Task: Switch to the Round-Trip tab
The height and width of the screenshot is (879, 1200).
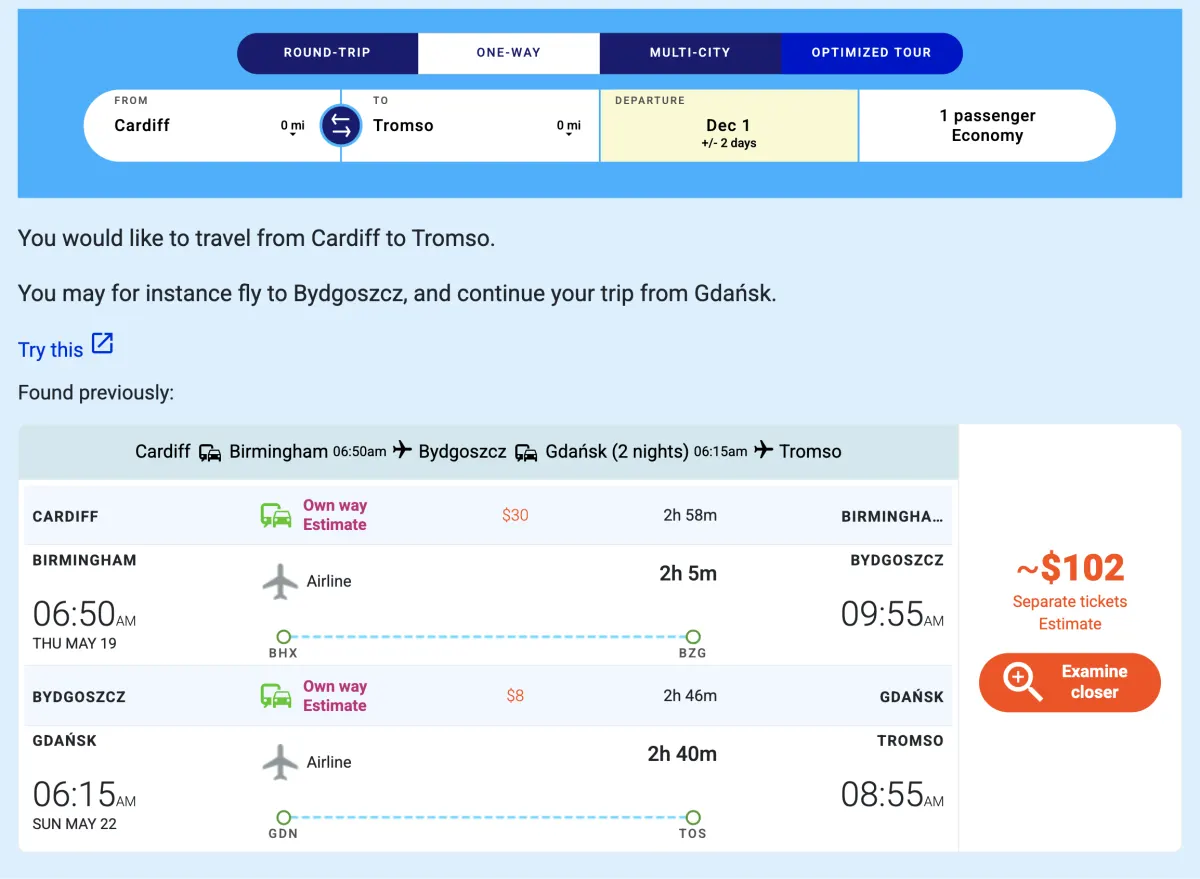Action: [327, 53]
